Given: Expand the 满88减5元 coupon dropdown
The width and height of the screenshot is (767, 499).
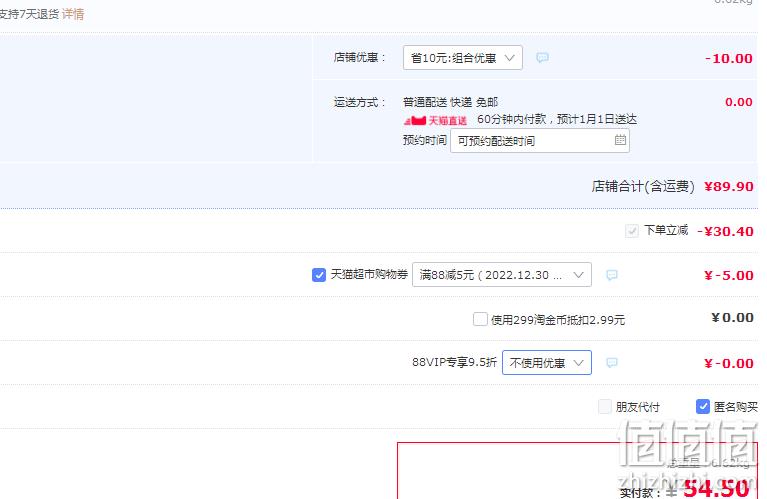Looking at the screenshot, I should (x=502, y=275).
